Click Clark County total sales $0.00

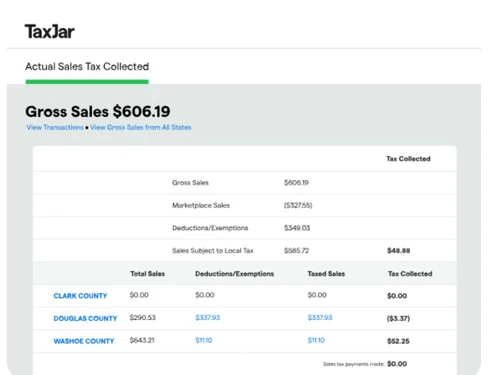point(139,295)
